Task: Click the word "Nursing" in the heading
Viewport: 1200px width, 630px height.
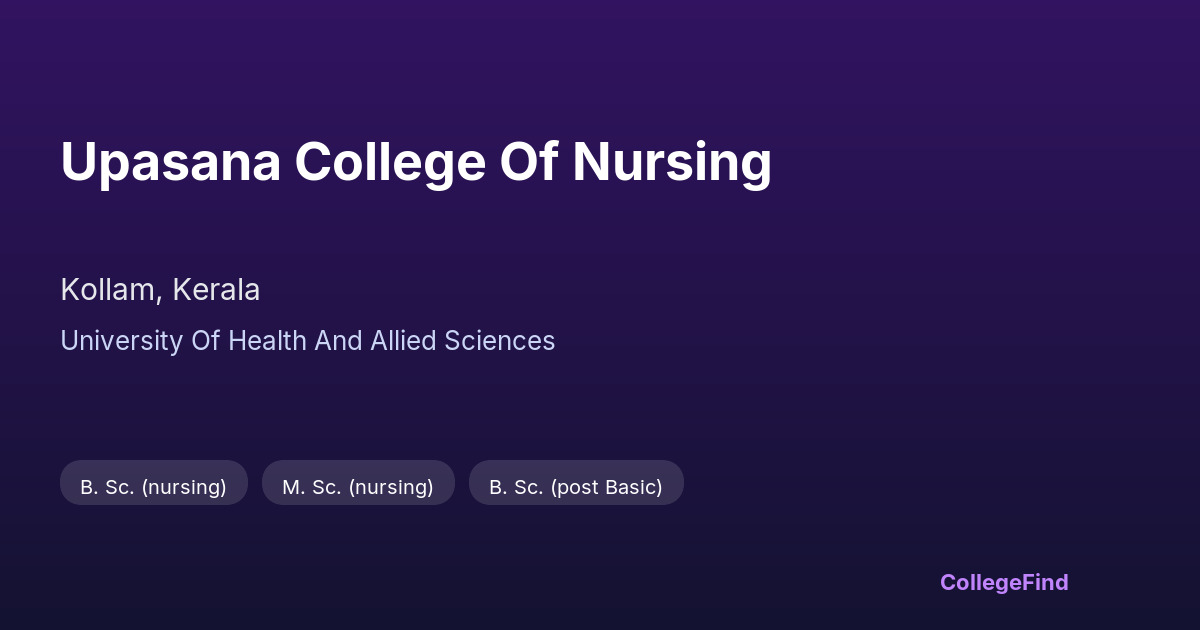Action: tap(672, 162)
